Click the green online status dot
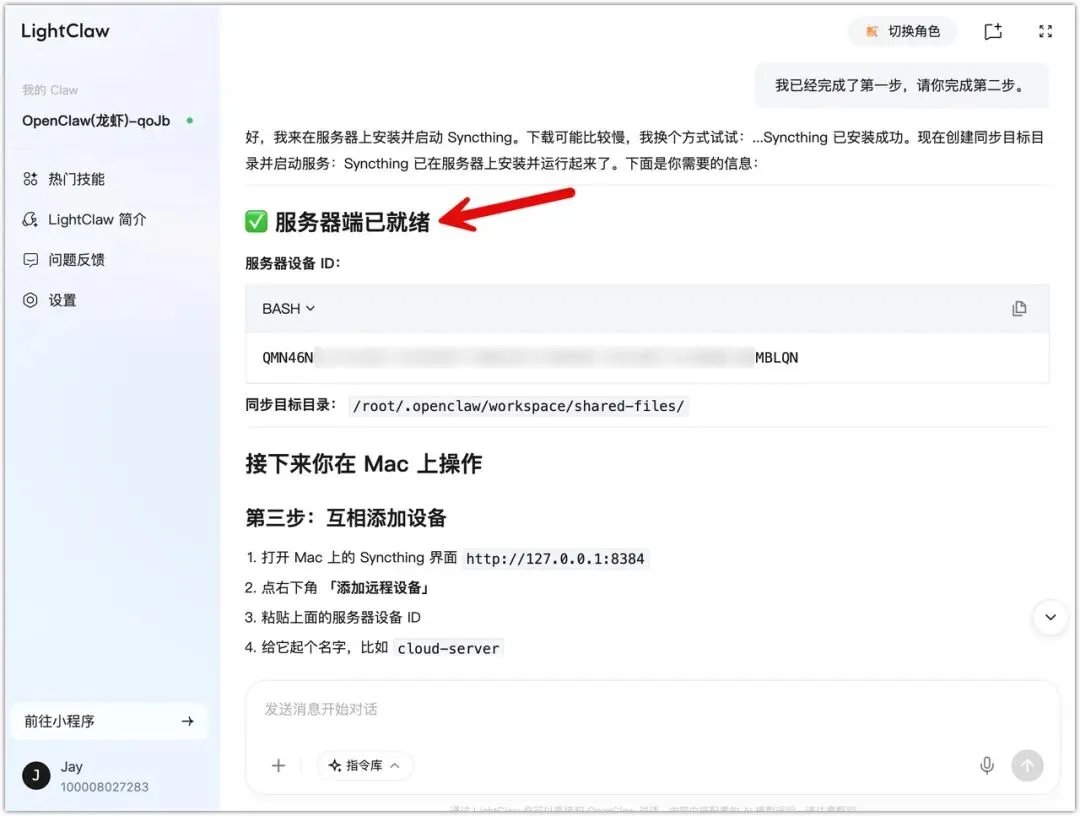This screenshot has width=1080, height=816. coord(189,121)
